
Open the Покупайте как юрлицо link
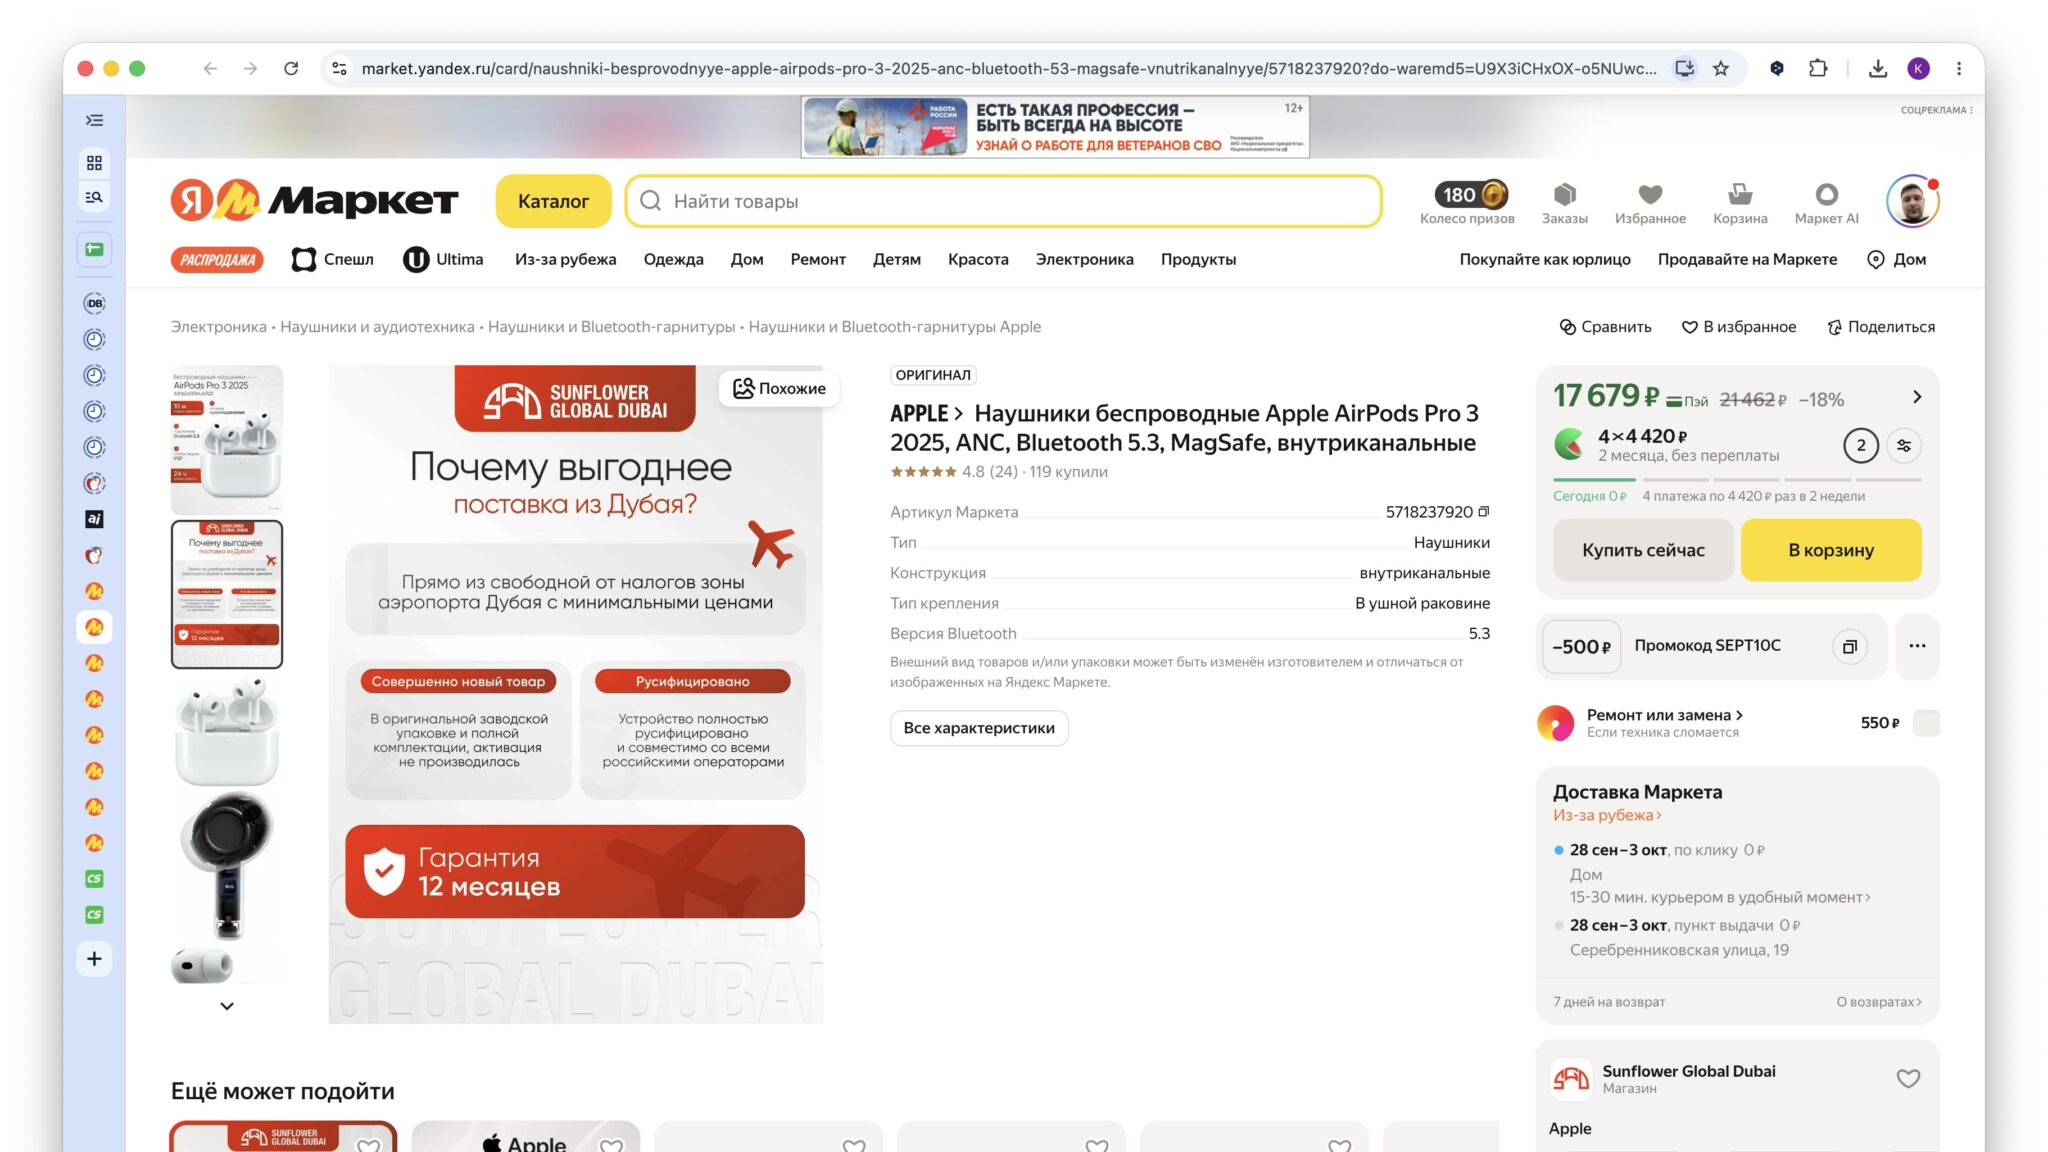tap(1545, 260)
